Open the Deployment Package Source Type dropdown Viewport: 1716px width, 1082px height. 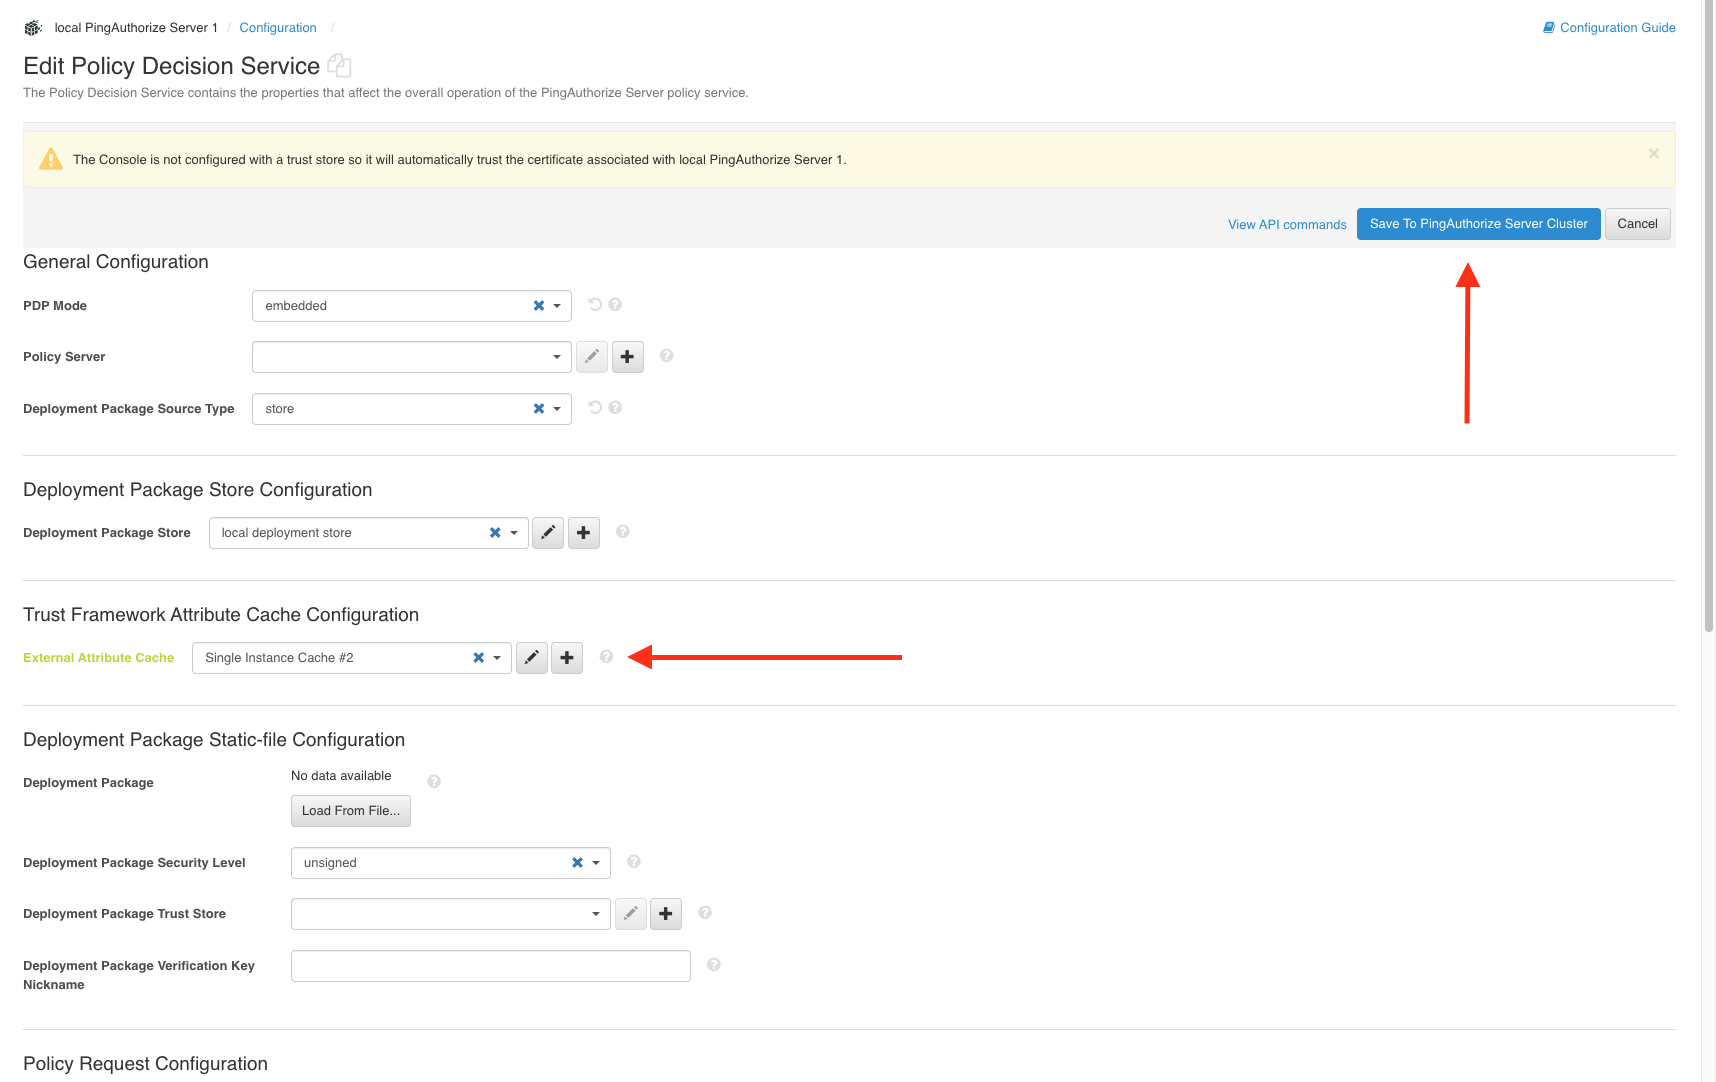pyautogui.click(x=557, y=409)
